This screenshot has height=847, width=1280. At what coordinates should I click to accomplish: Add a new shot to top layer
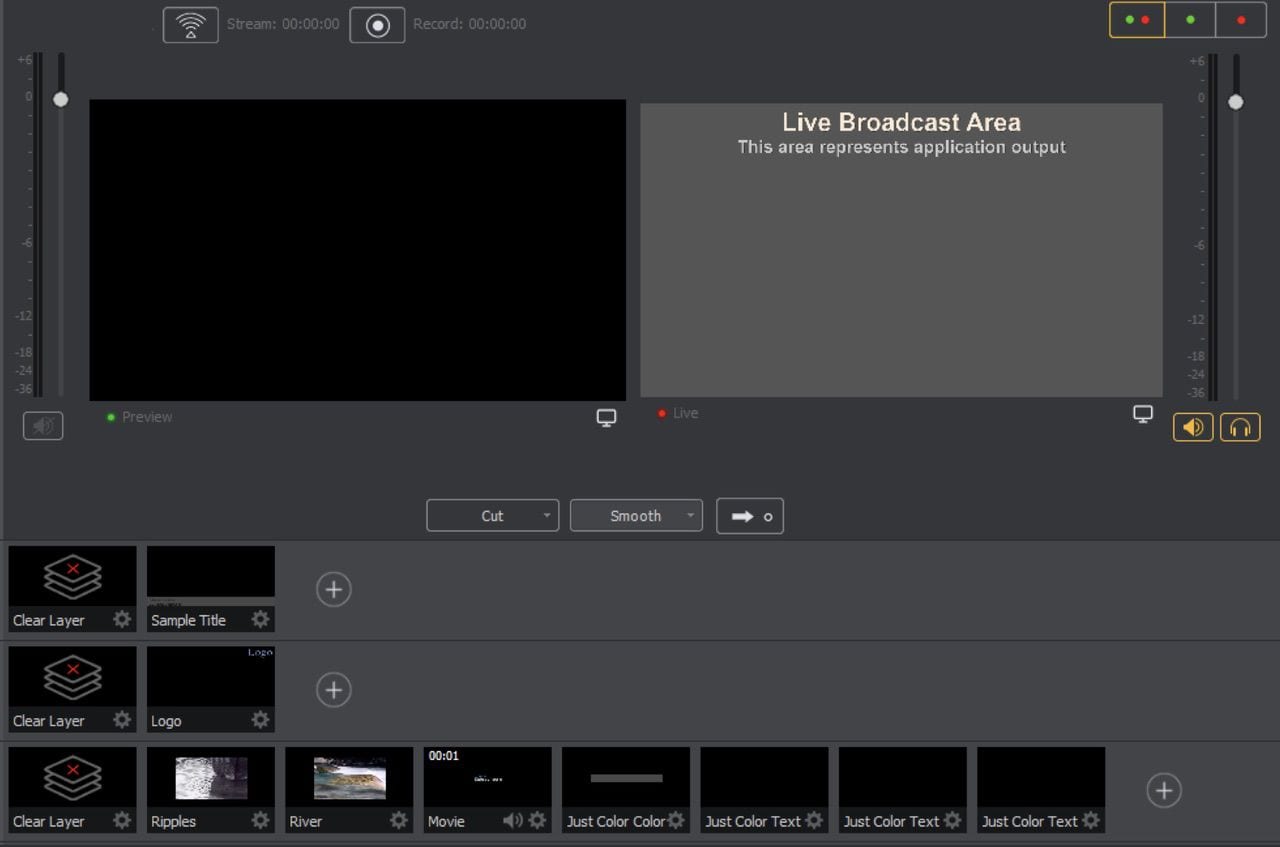point(333,589)
